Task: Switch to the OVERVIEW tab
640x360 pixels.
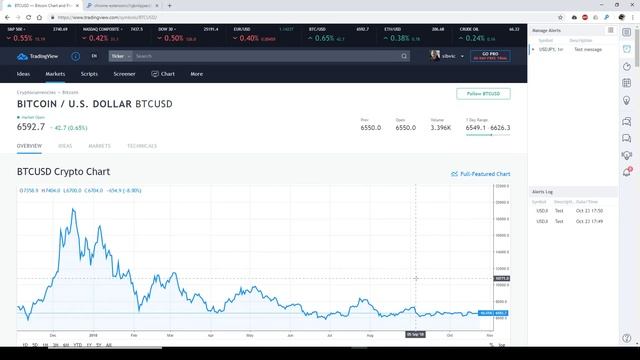Action: click(x=29, y=146)
